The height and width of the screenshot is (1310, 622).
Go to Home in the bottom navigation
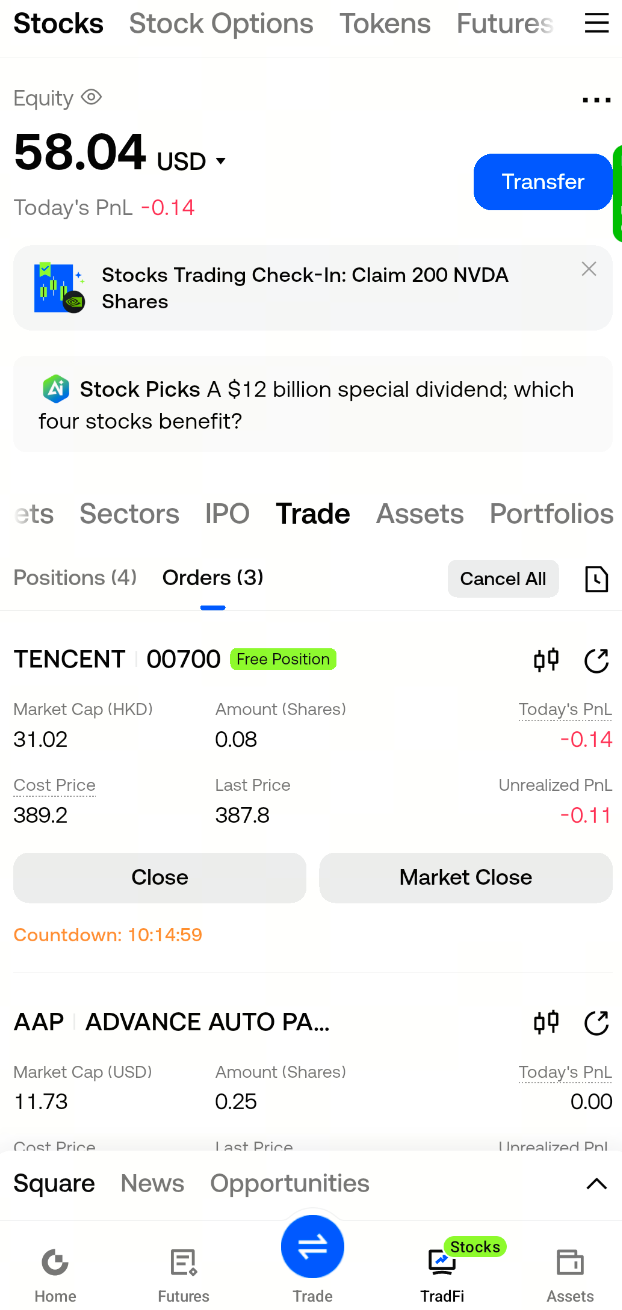(x=55, y=1275)
